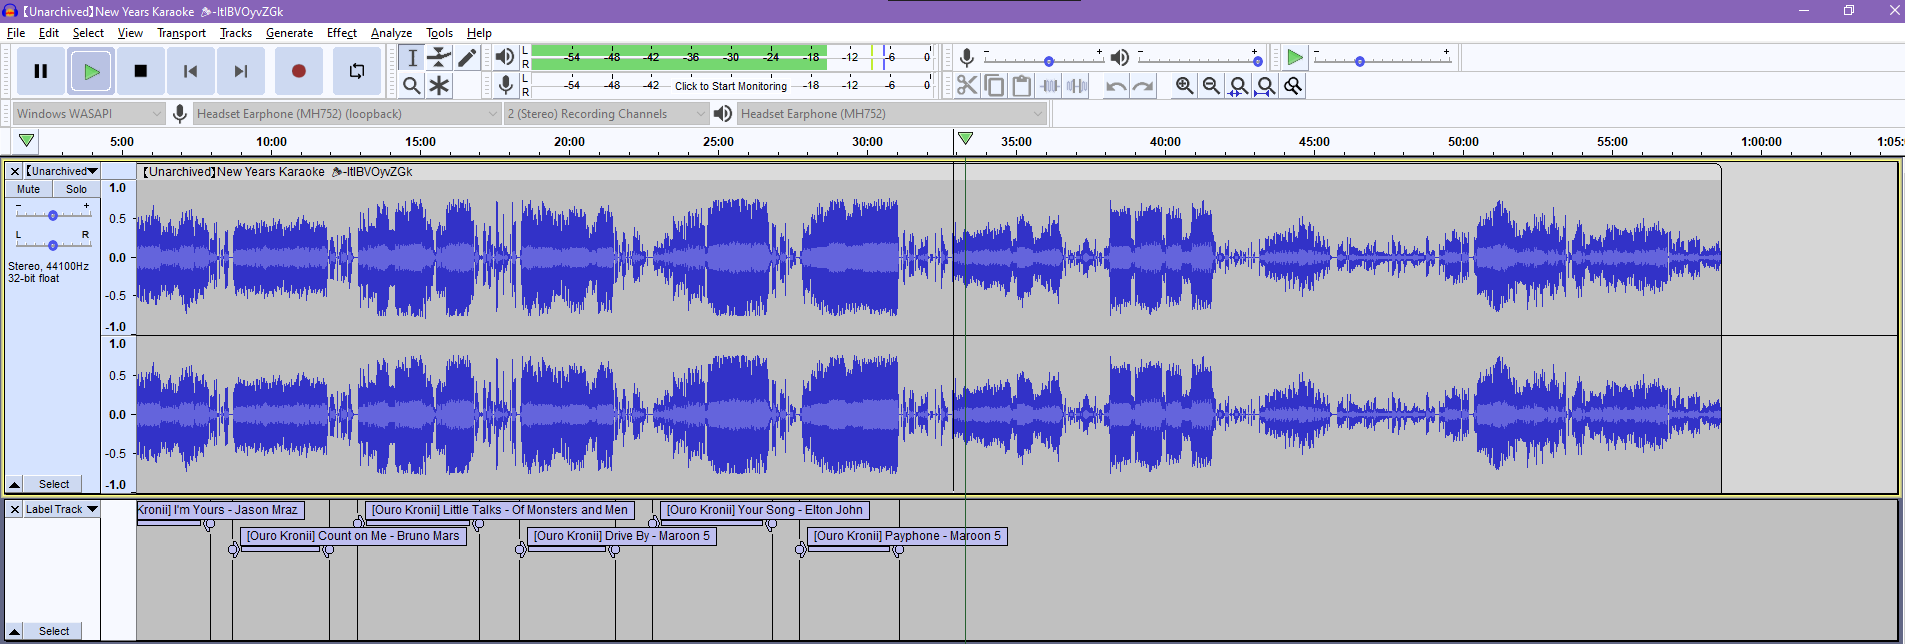Select the Envelope tool

[x=439, y=58]
